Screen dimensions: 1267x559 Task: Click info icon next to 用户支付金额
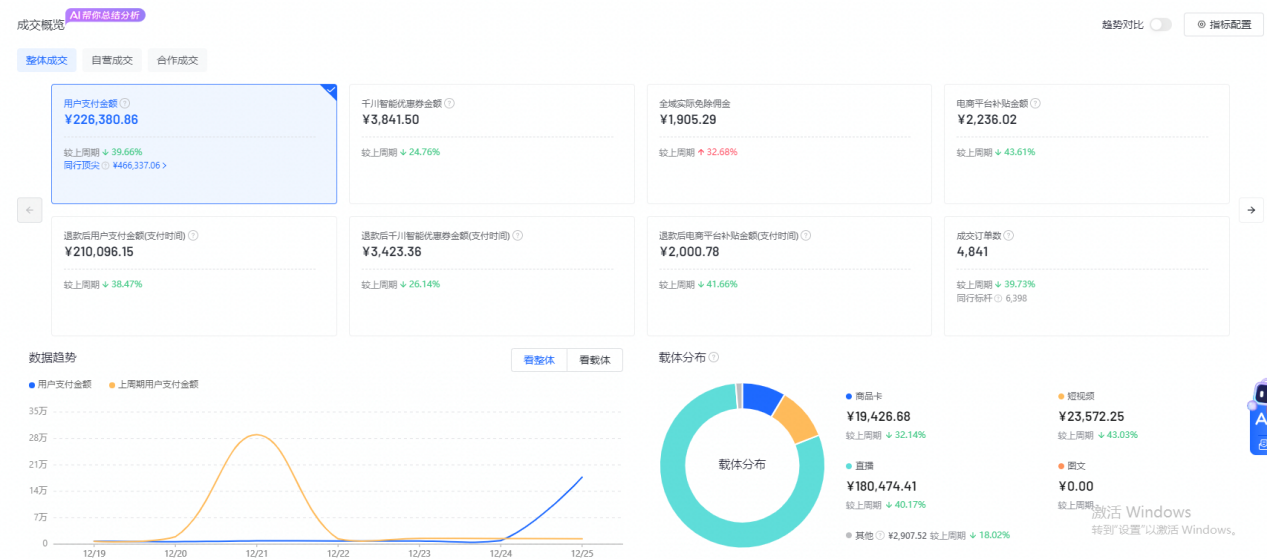click(x=125, y=103)
